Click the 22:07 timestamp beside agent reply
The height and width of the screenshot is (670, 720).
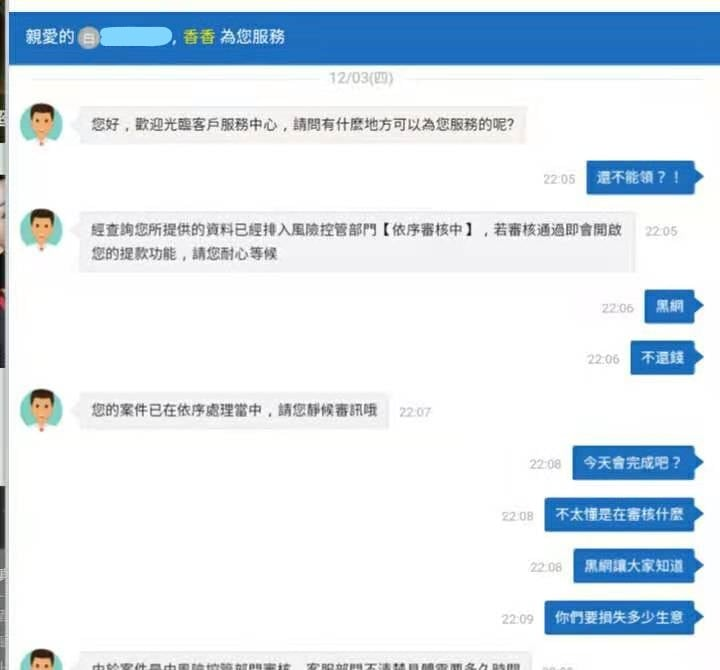tap(415, 412)
